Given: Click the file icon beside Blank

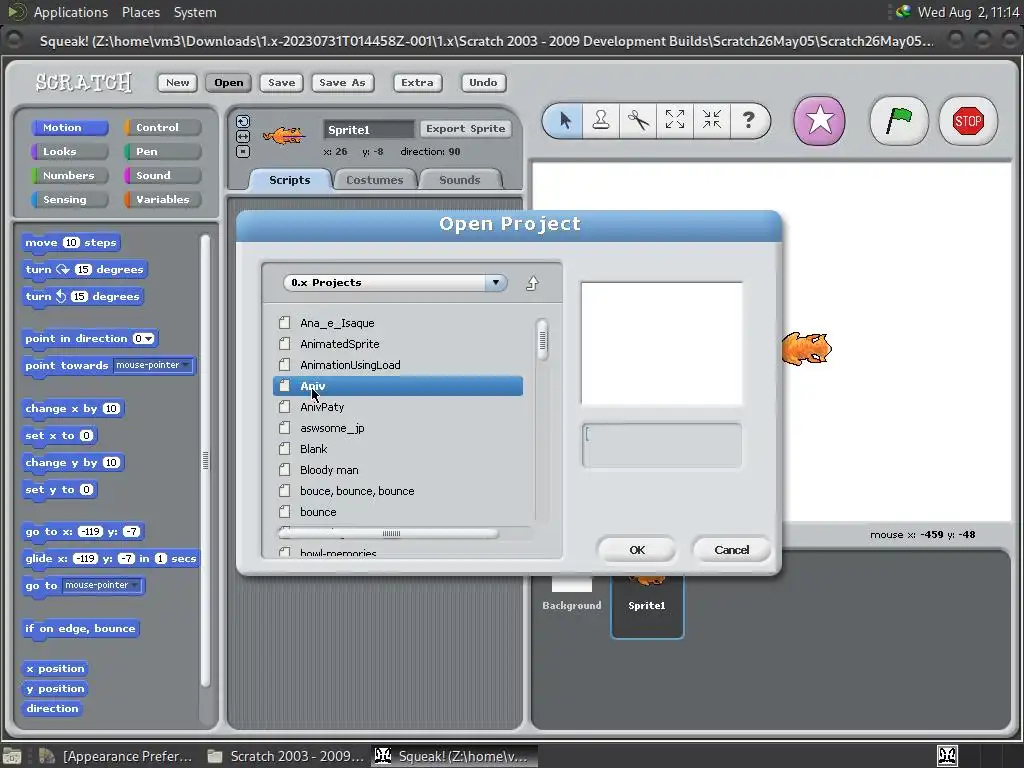Looking at the screenshot, I should [x=284, y=449].
